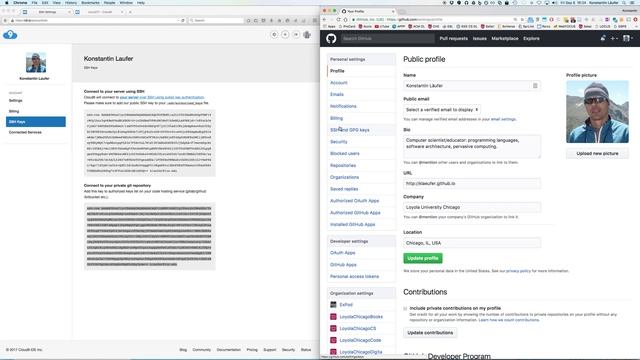Viewport: 640px width, 360px height.
Task: Click the Search GitHub field
Action: click(x=387, y=38)
